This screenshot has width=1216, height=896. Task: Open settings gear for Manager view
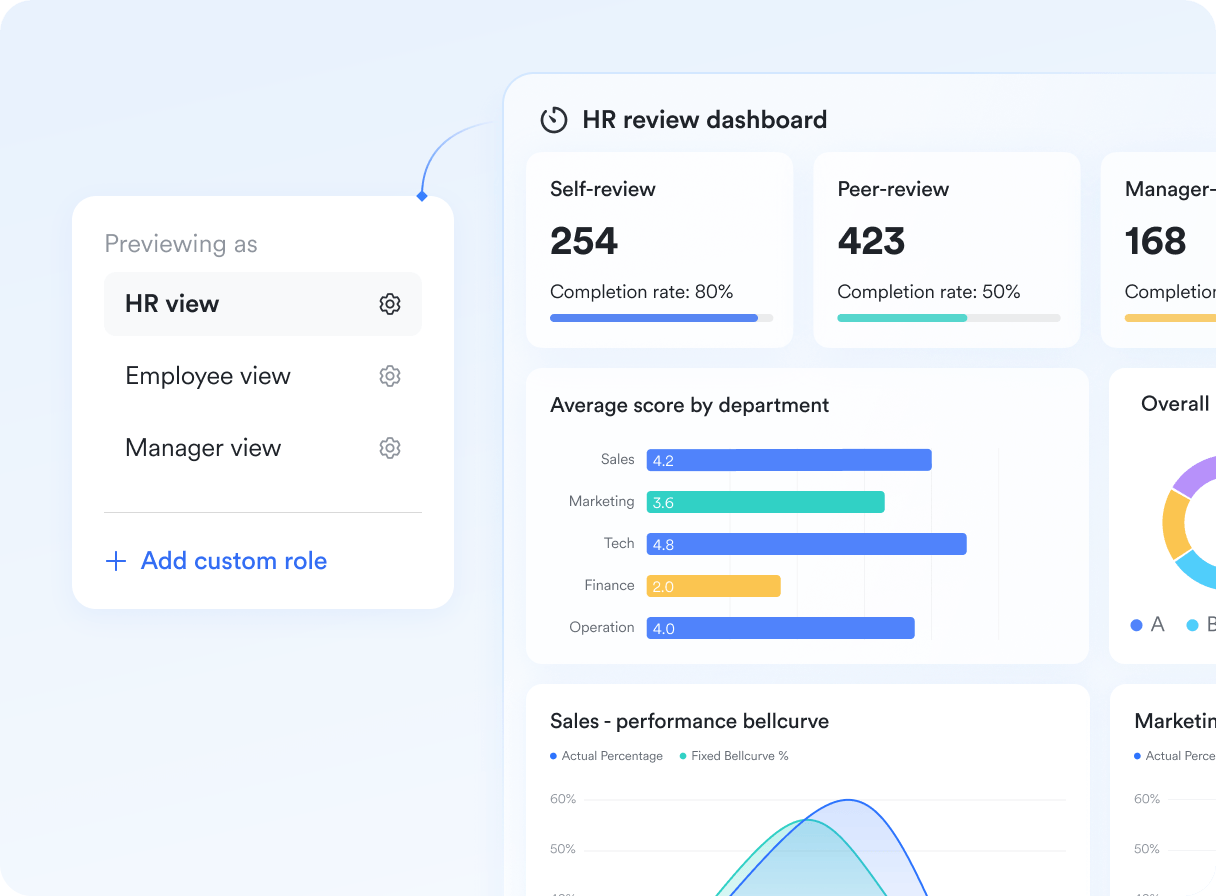click(x=390, y=448)
